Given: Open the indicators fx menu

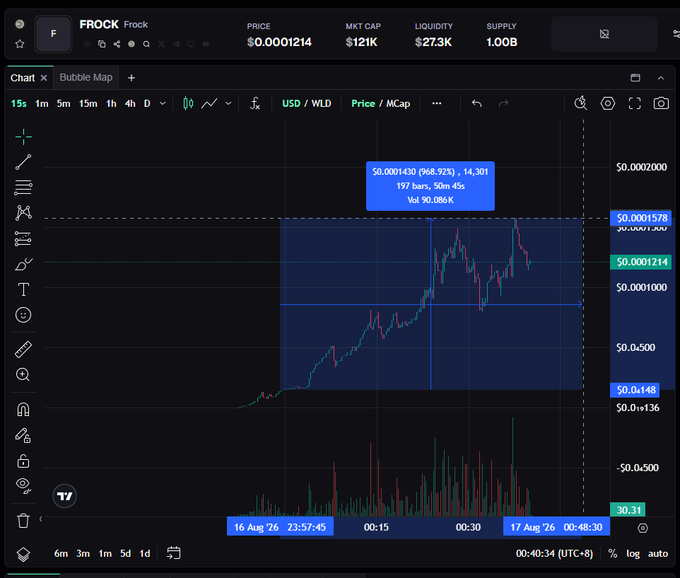Looking at the screenshot, I should coord(255,103).
